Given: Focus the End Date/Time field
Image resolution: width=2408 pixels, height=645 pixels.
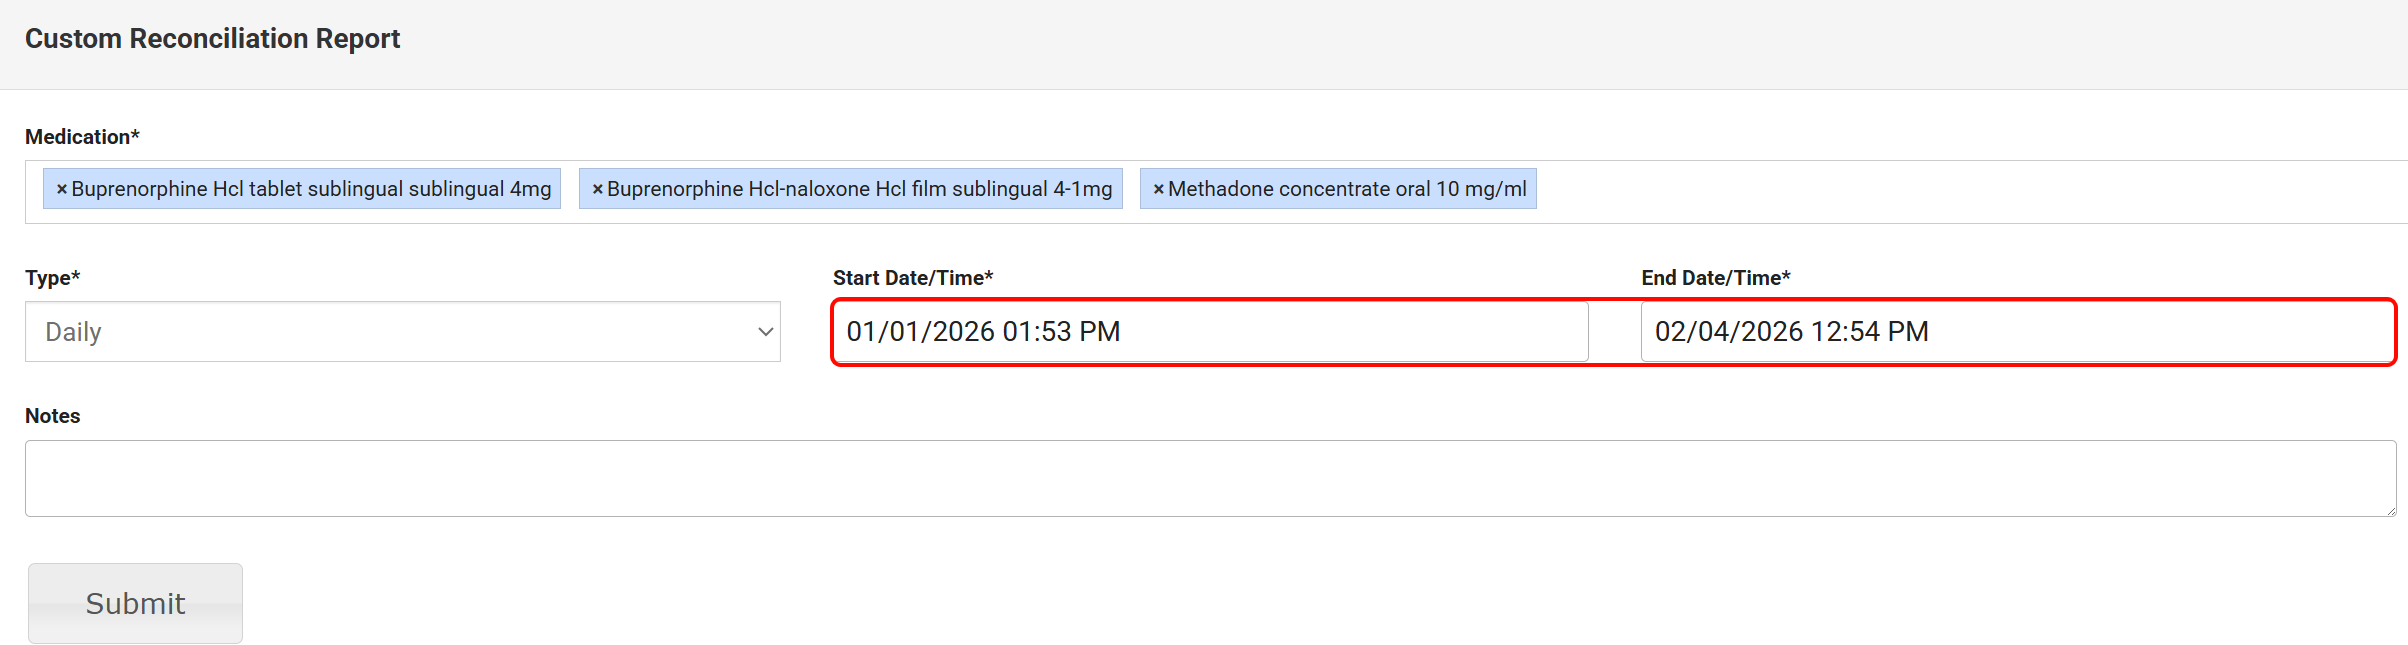Looking at the screenshot, I should click(2015, 332).
